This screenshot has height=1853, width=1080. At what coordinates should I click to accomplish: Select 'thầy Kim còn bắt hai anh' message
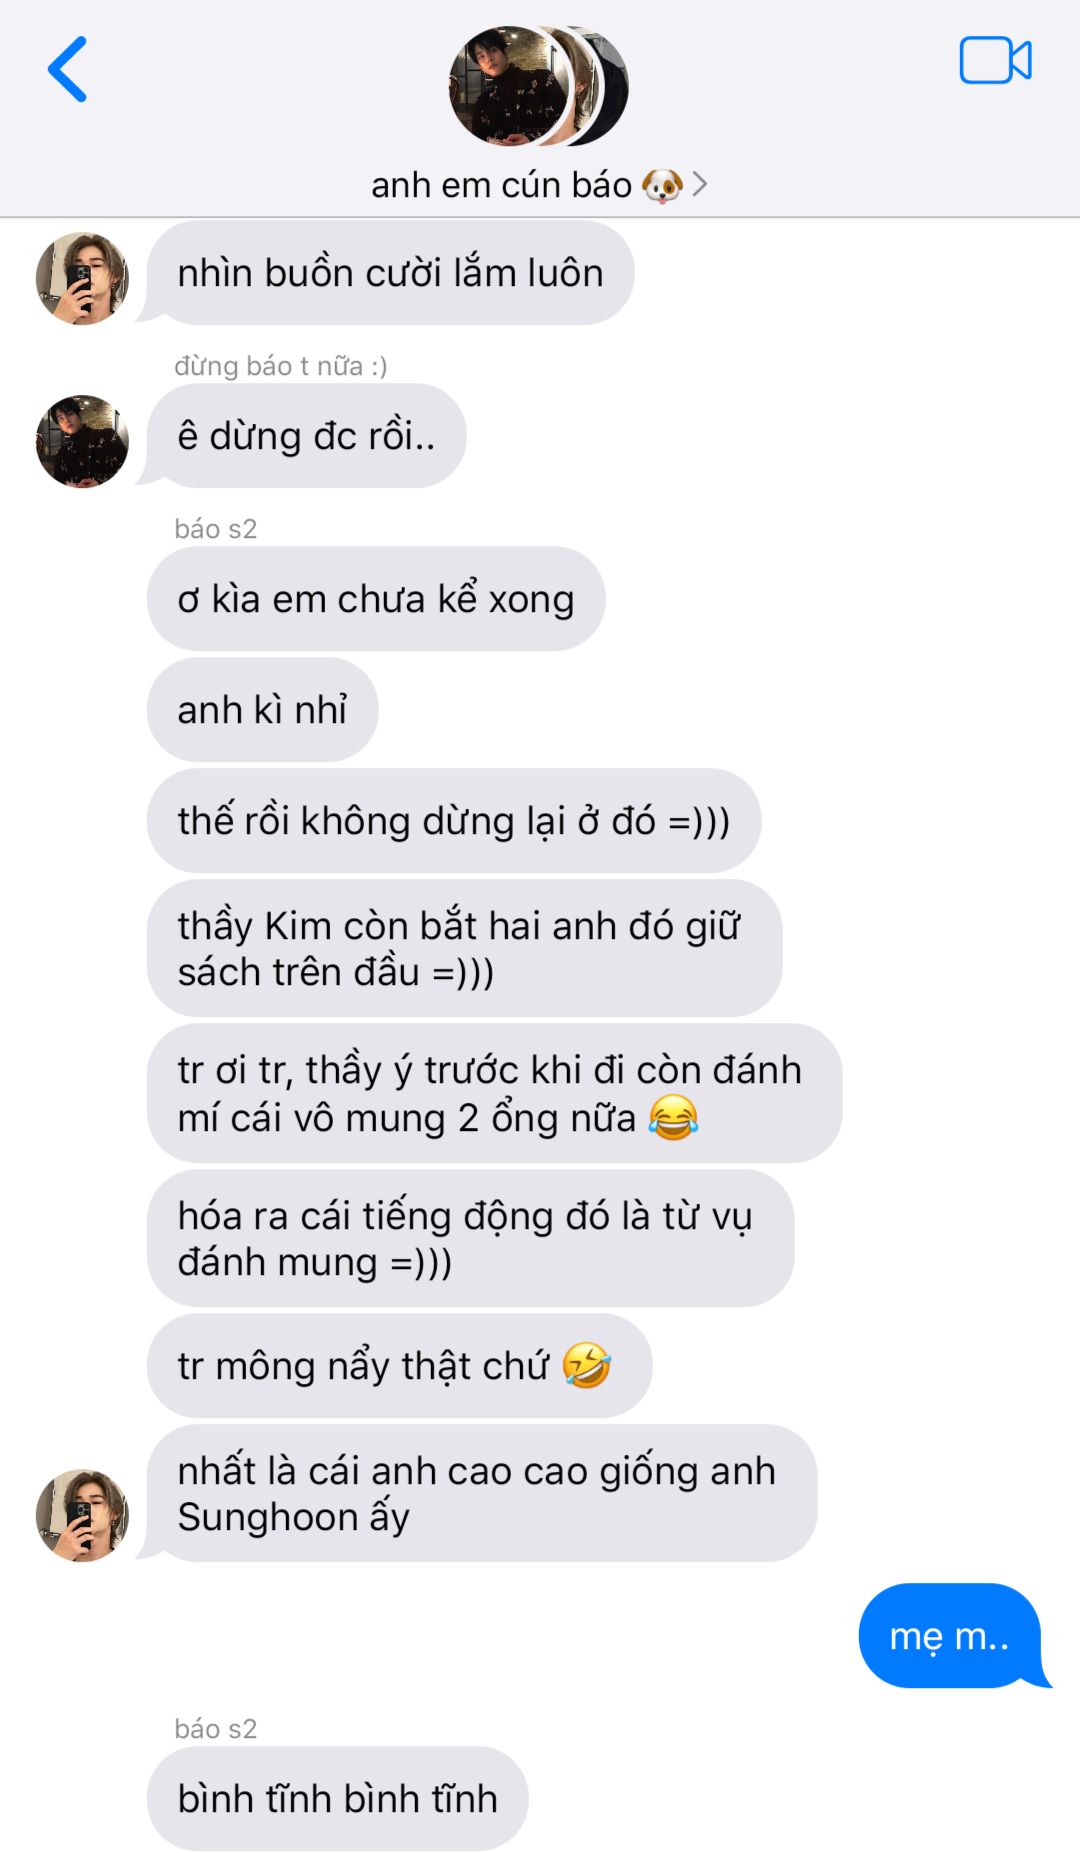[x=465, y=948]
